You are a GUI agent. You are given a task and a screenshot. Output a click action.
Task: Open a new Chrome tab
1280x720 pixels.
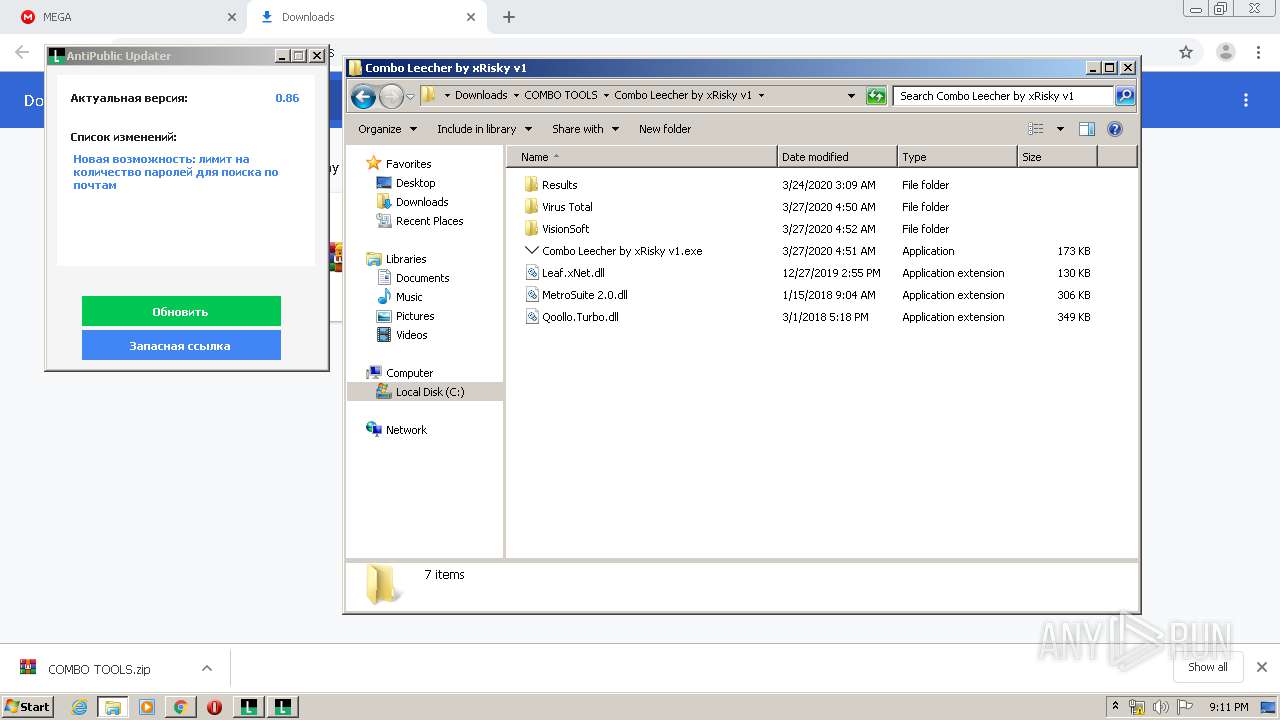[x=509, y=17]
